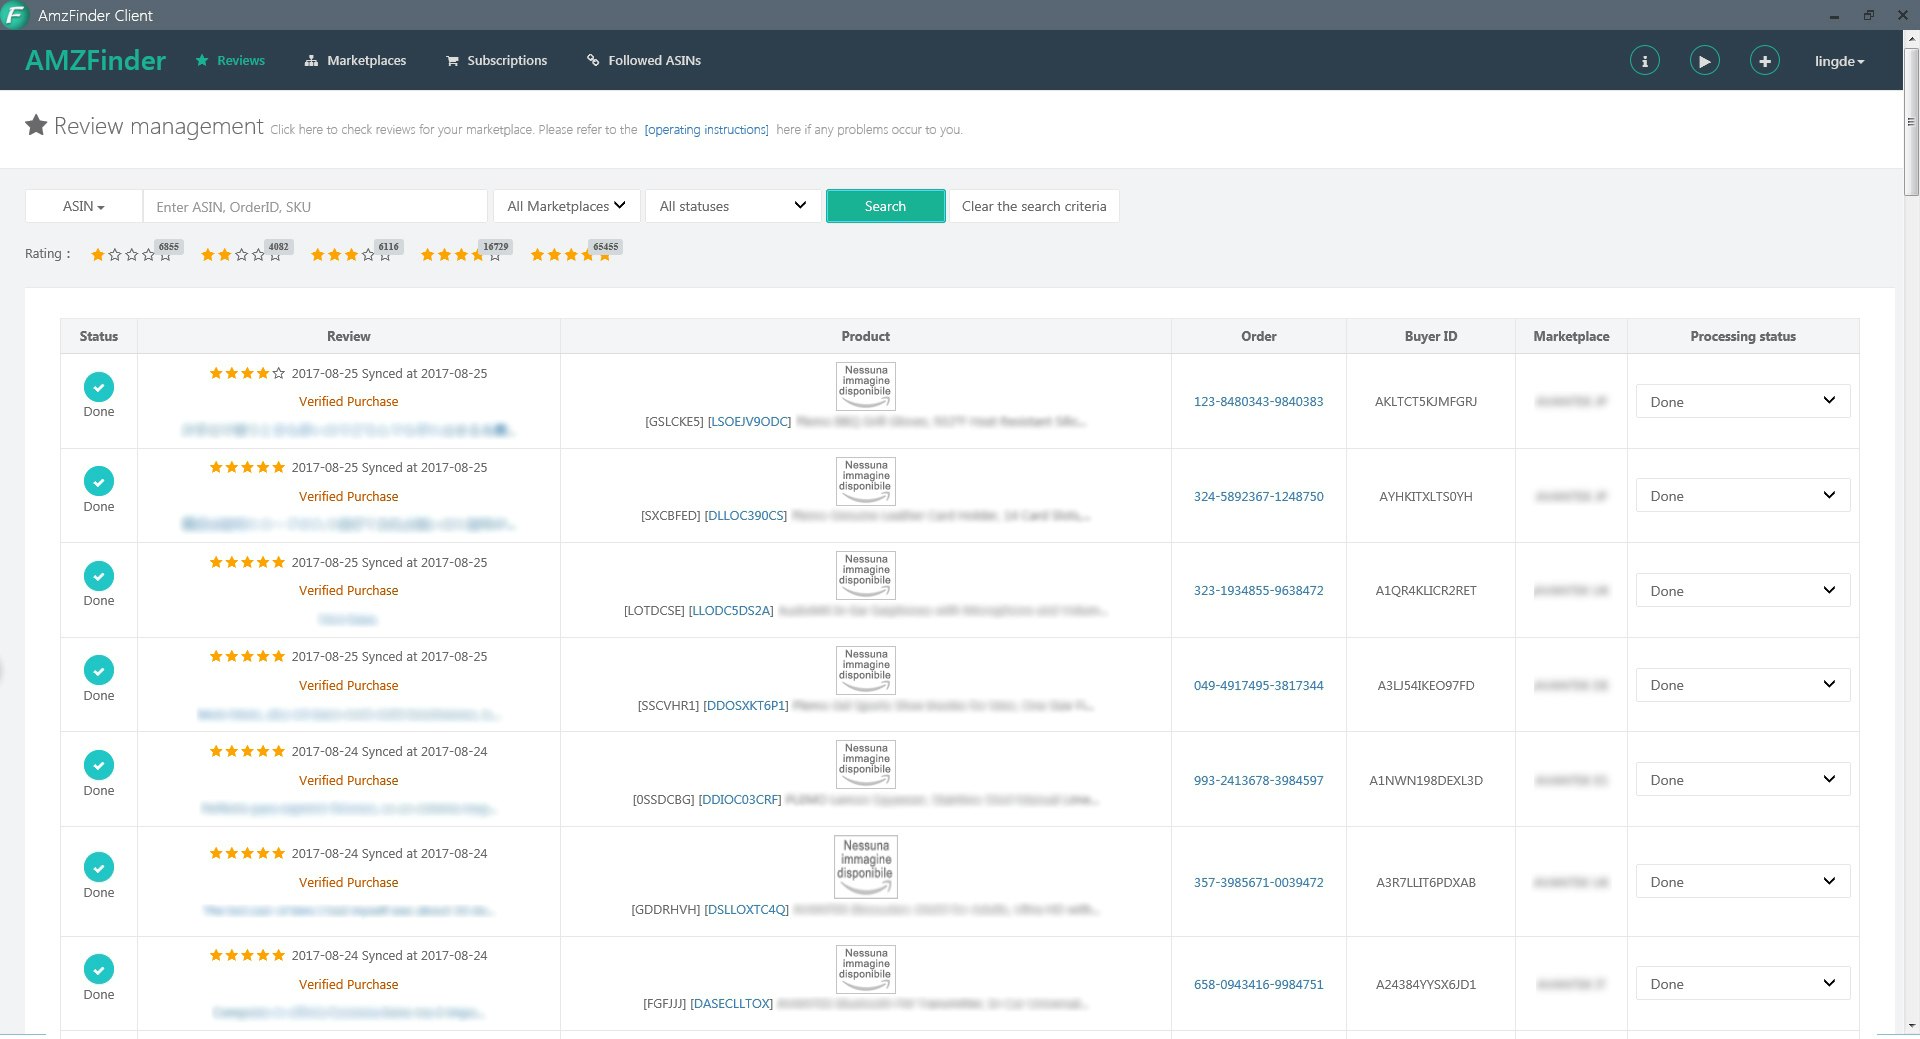
Task: Click the info icon in header
Action: [x=1644, y=61]
